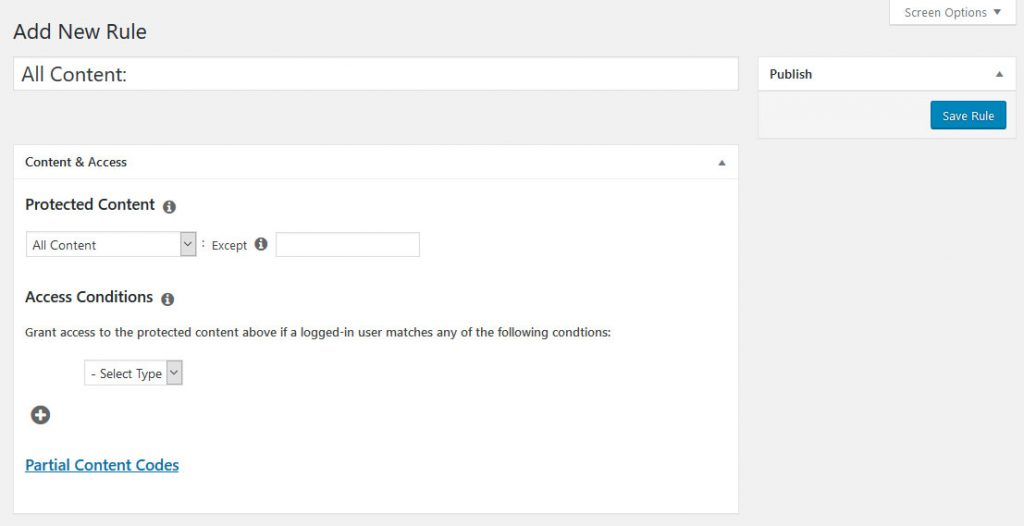Screen dimensions: 1024x526
Task: Focus the rule title text field
Action: point(375,74)
